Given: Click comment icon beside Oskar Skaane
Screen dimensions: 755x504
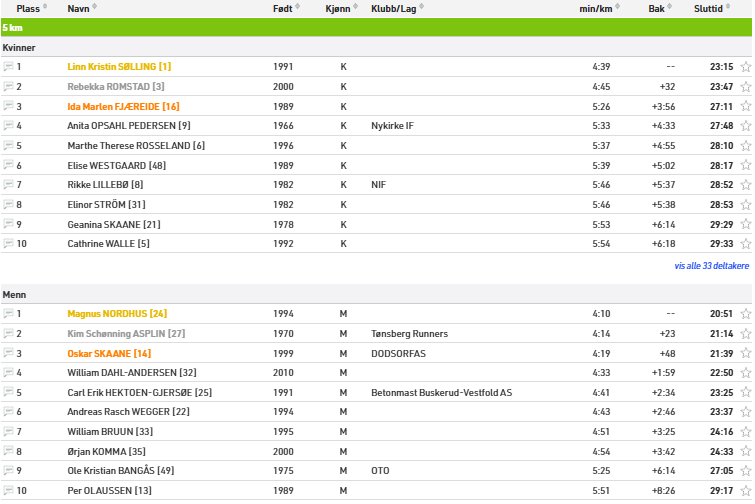Looking at the screenshot, I should pyautogui.click(x=9, y=353).
